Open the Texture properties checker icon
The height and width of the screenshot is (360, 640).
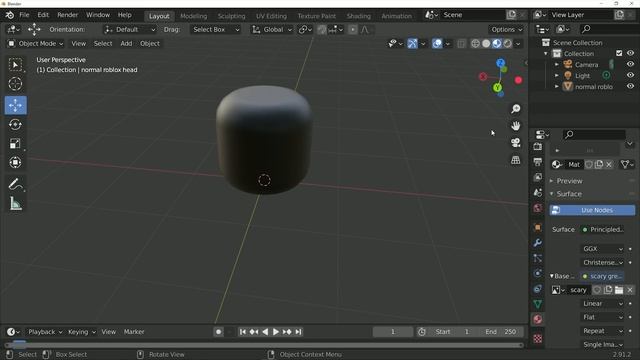coord(538,338)
